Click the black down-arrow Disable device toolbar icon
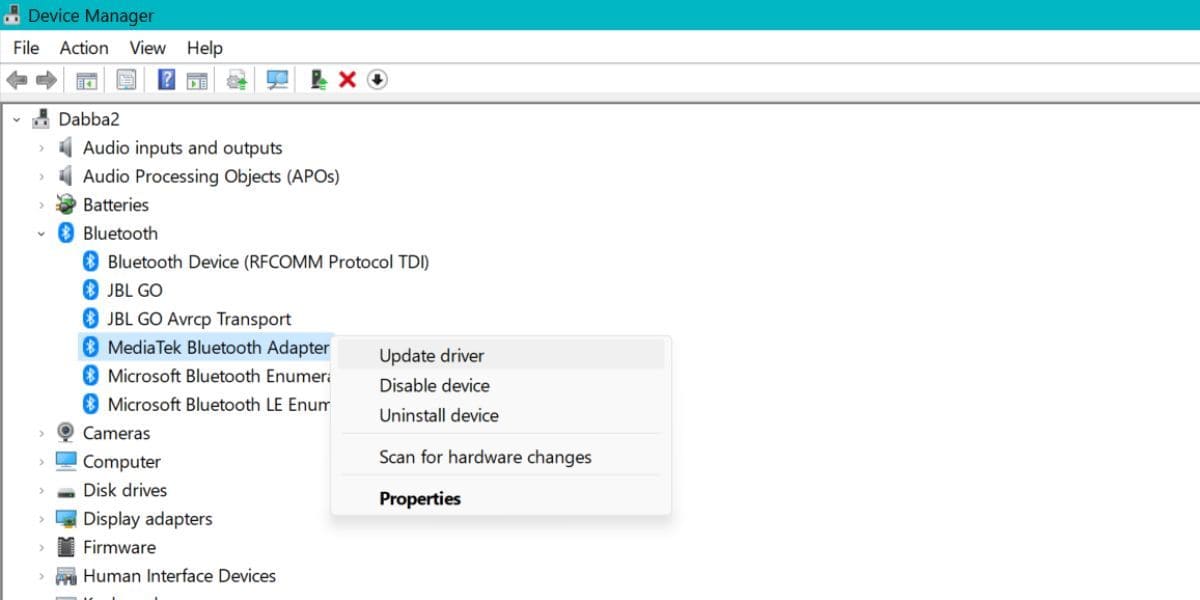 [377, 80]
